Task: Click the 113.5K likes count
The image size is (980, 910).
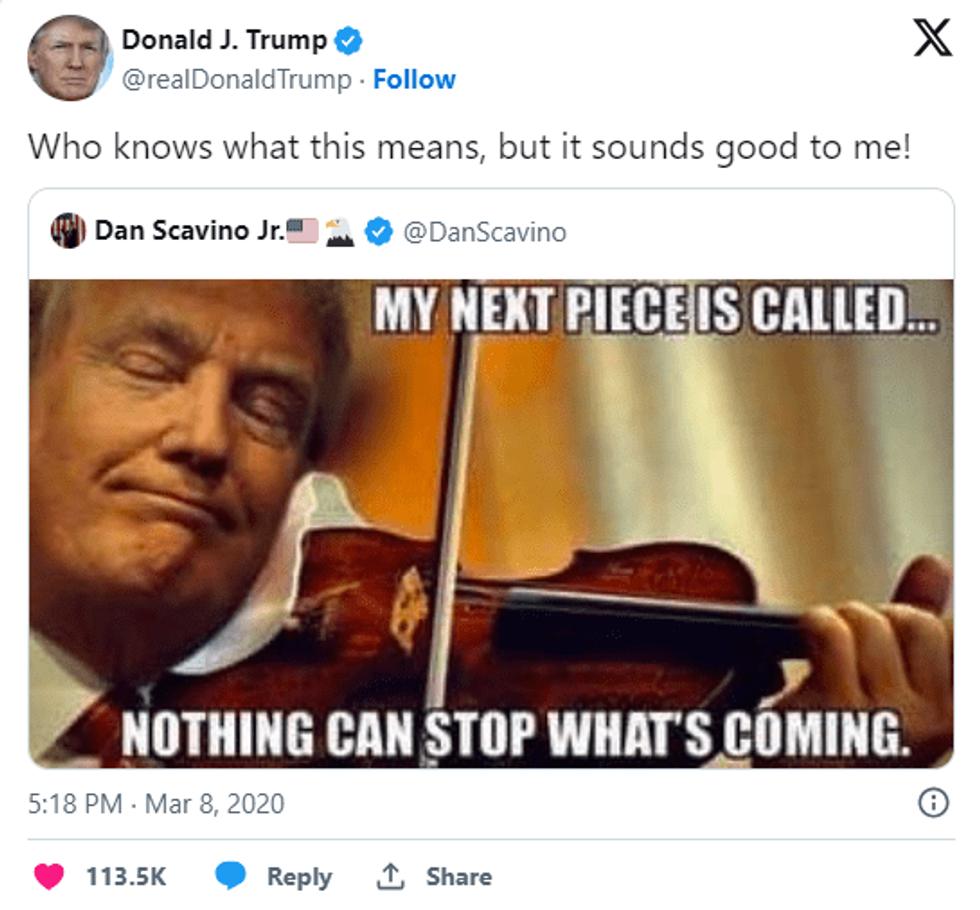Action: (x=126, y=877)
